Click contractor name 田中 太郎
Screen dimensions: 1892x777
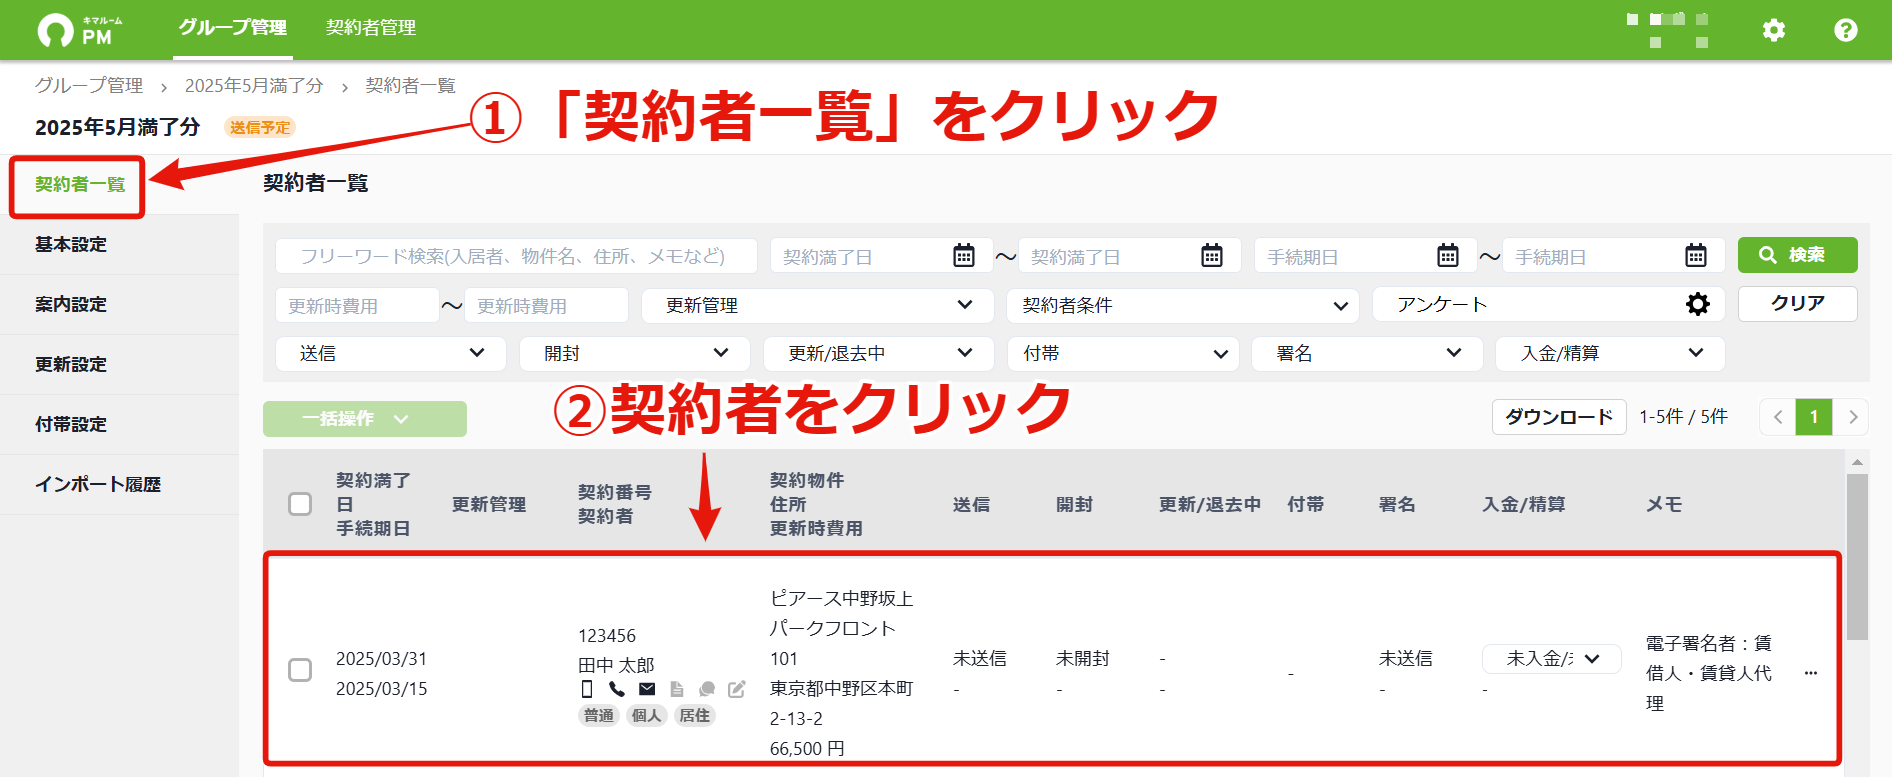coord(616,665)
